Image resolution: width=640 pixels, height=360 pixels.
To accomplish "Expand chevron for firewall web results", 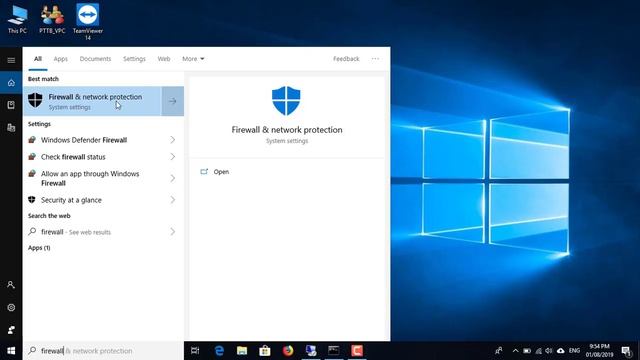I will (173, 232).
